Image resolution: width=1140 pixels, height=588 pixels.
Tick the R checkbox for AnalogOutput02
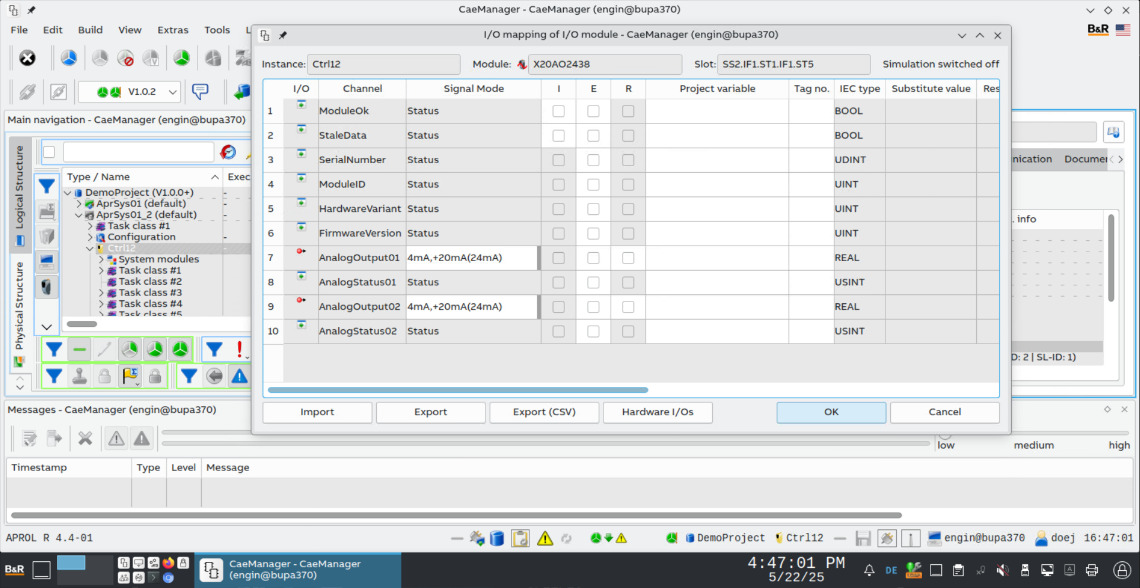click(x=628, y=307)
